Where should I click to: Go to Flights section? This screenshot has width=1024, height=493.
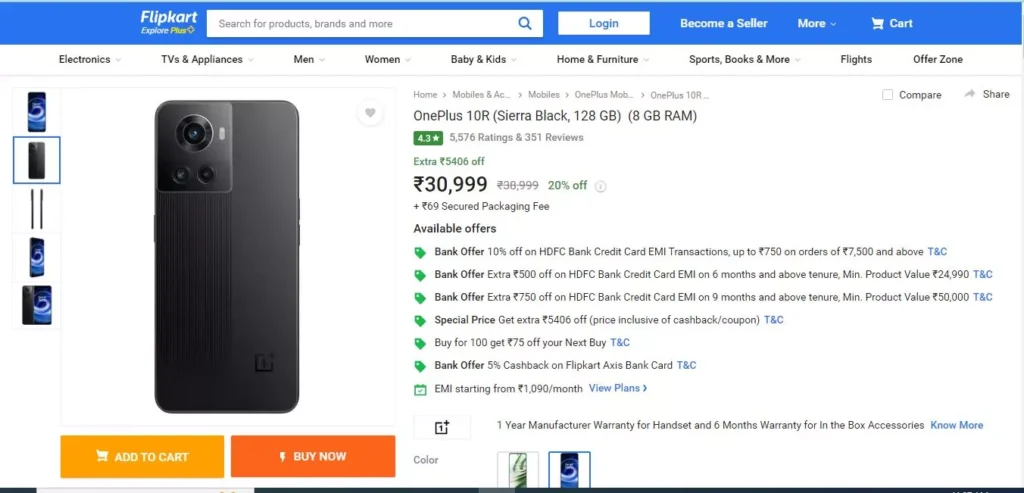point(856,59)
